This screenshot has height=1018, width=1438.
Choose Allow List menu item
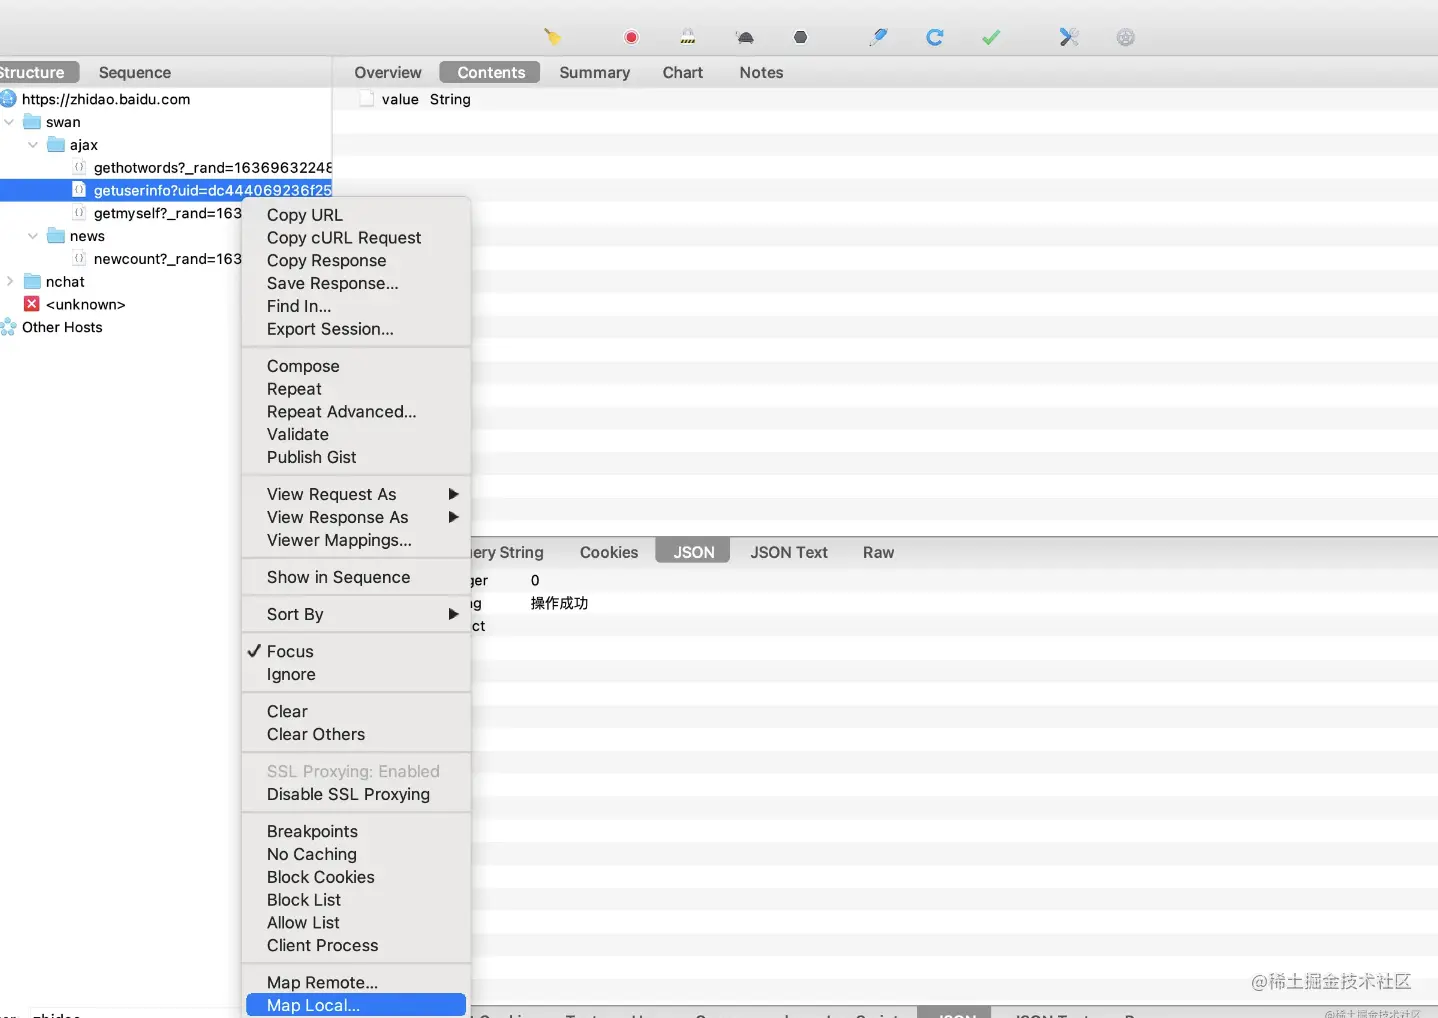[356, 922]
